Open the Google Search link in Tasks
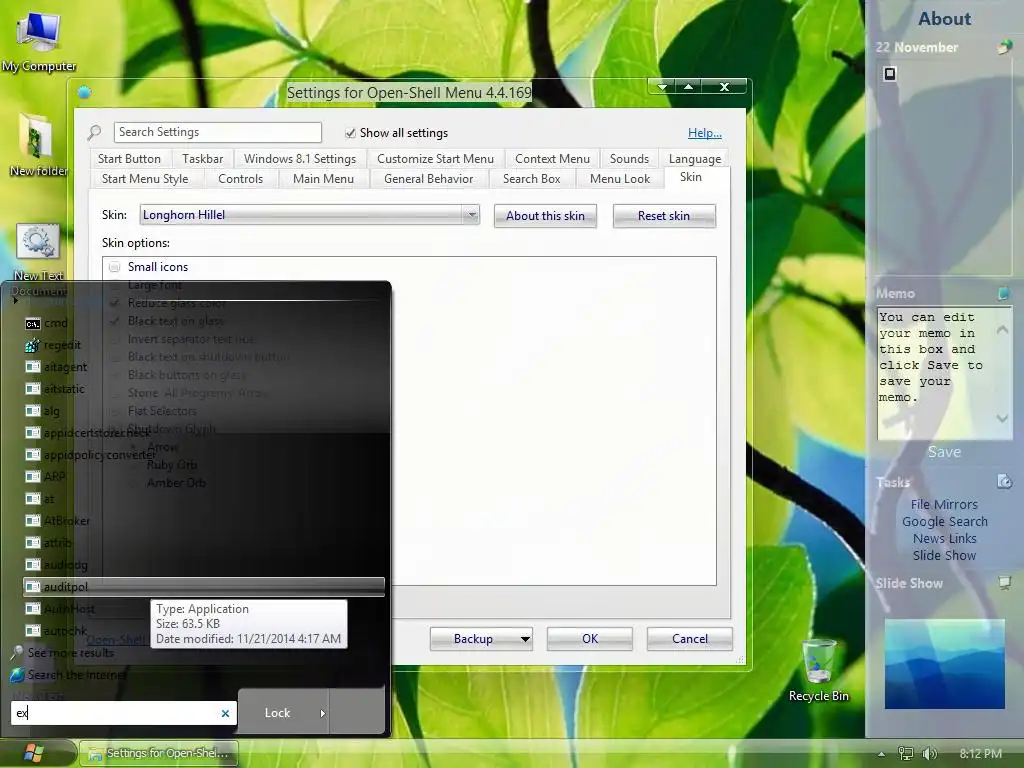 pos(944,522)
